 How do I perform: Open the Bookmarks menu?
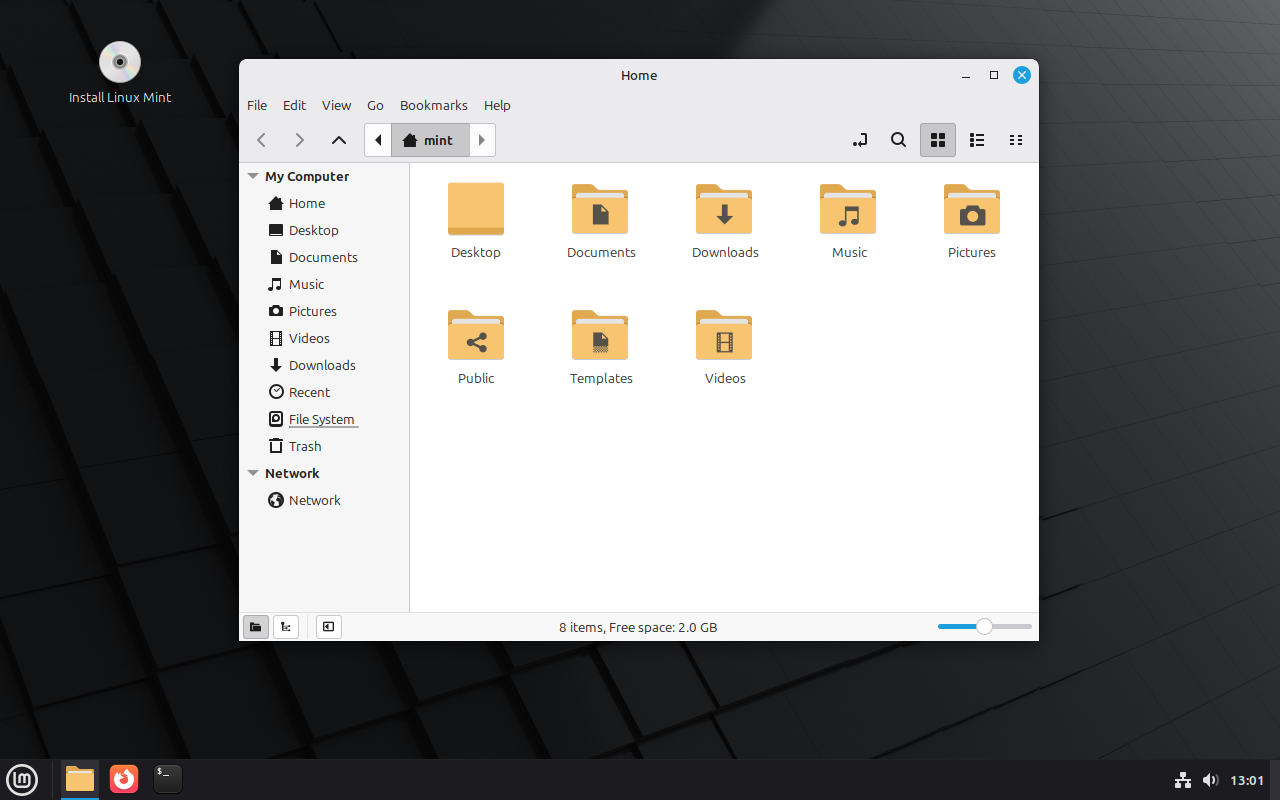433,105
